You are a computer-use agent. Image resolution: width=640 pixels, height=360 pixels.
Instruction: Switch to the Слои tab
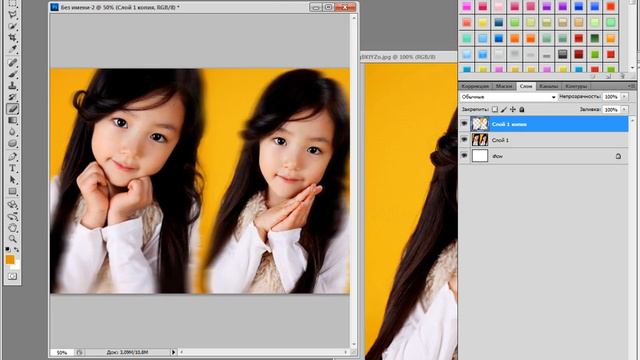(526, 86)
